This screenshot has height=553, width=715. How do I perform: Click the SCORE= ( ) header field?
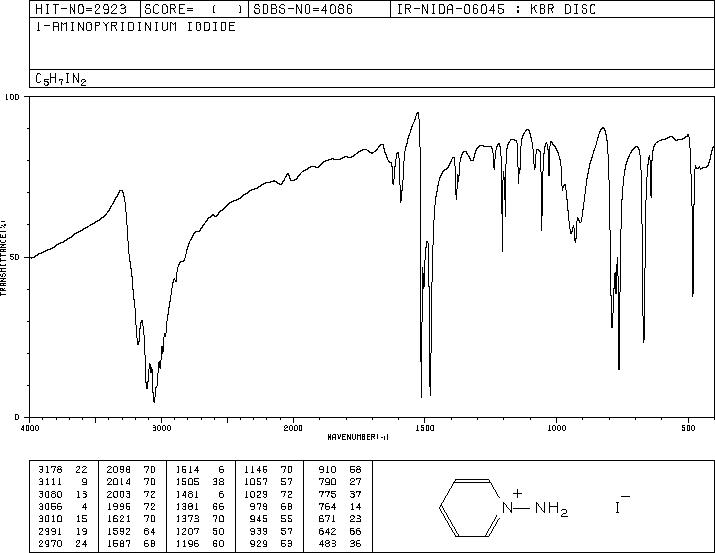(193, 9)
